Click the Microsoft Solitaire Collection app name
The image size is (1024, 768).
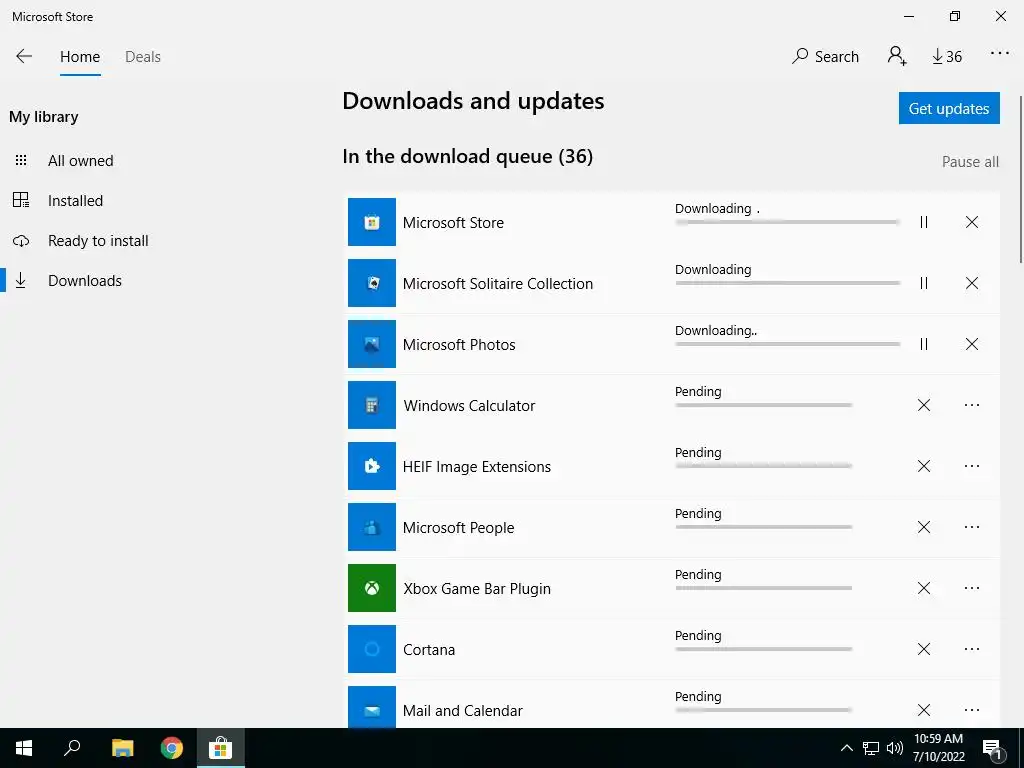(x=498, y=283)
